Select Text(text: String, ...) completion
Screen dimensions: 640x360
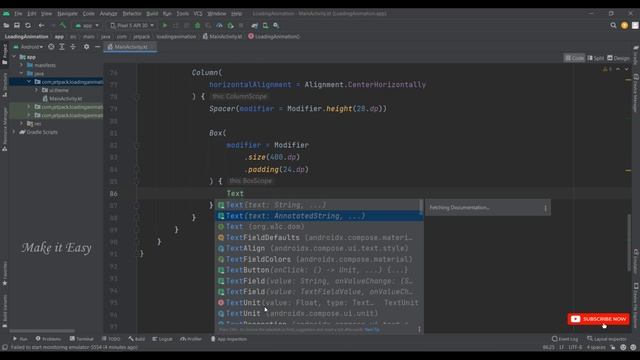point(318,205)
